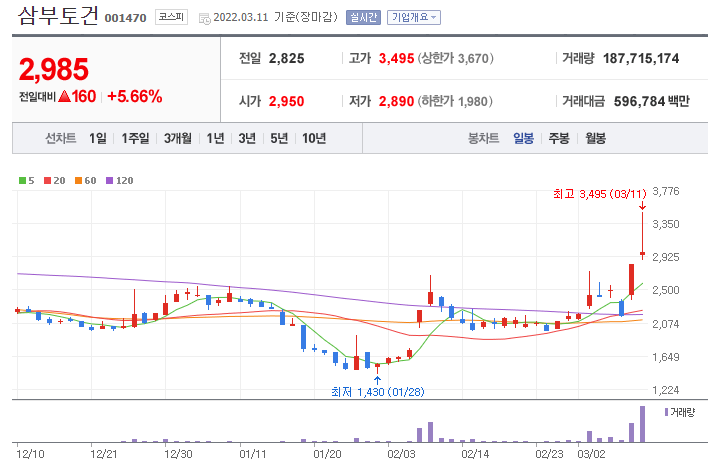Click the 하한가 1,980 lower limit text
This screenshot has width=708, height=468.
coord(455,101)
